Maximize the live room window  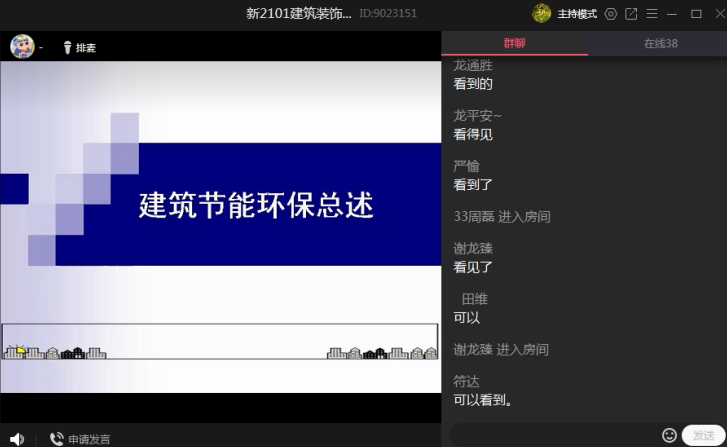[696, 14]
